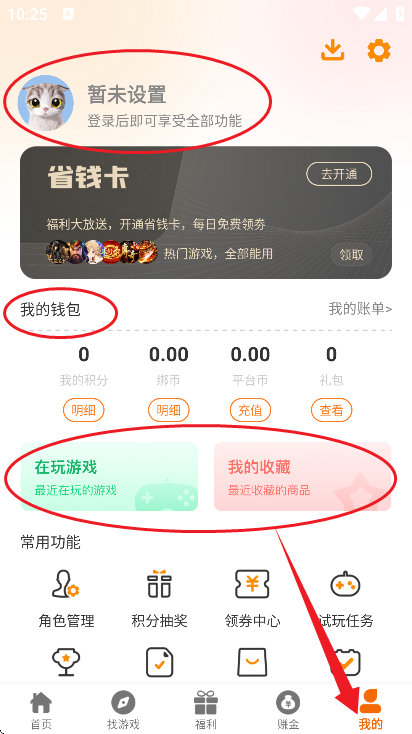The width and height of the screenshot is (412, 734).
Task: Open 角色管理 role management icon
Action: [66, 584]
